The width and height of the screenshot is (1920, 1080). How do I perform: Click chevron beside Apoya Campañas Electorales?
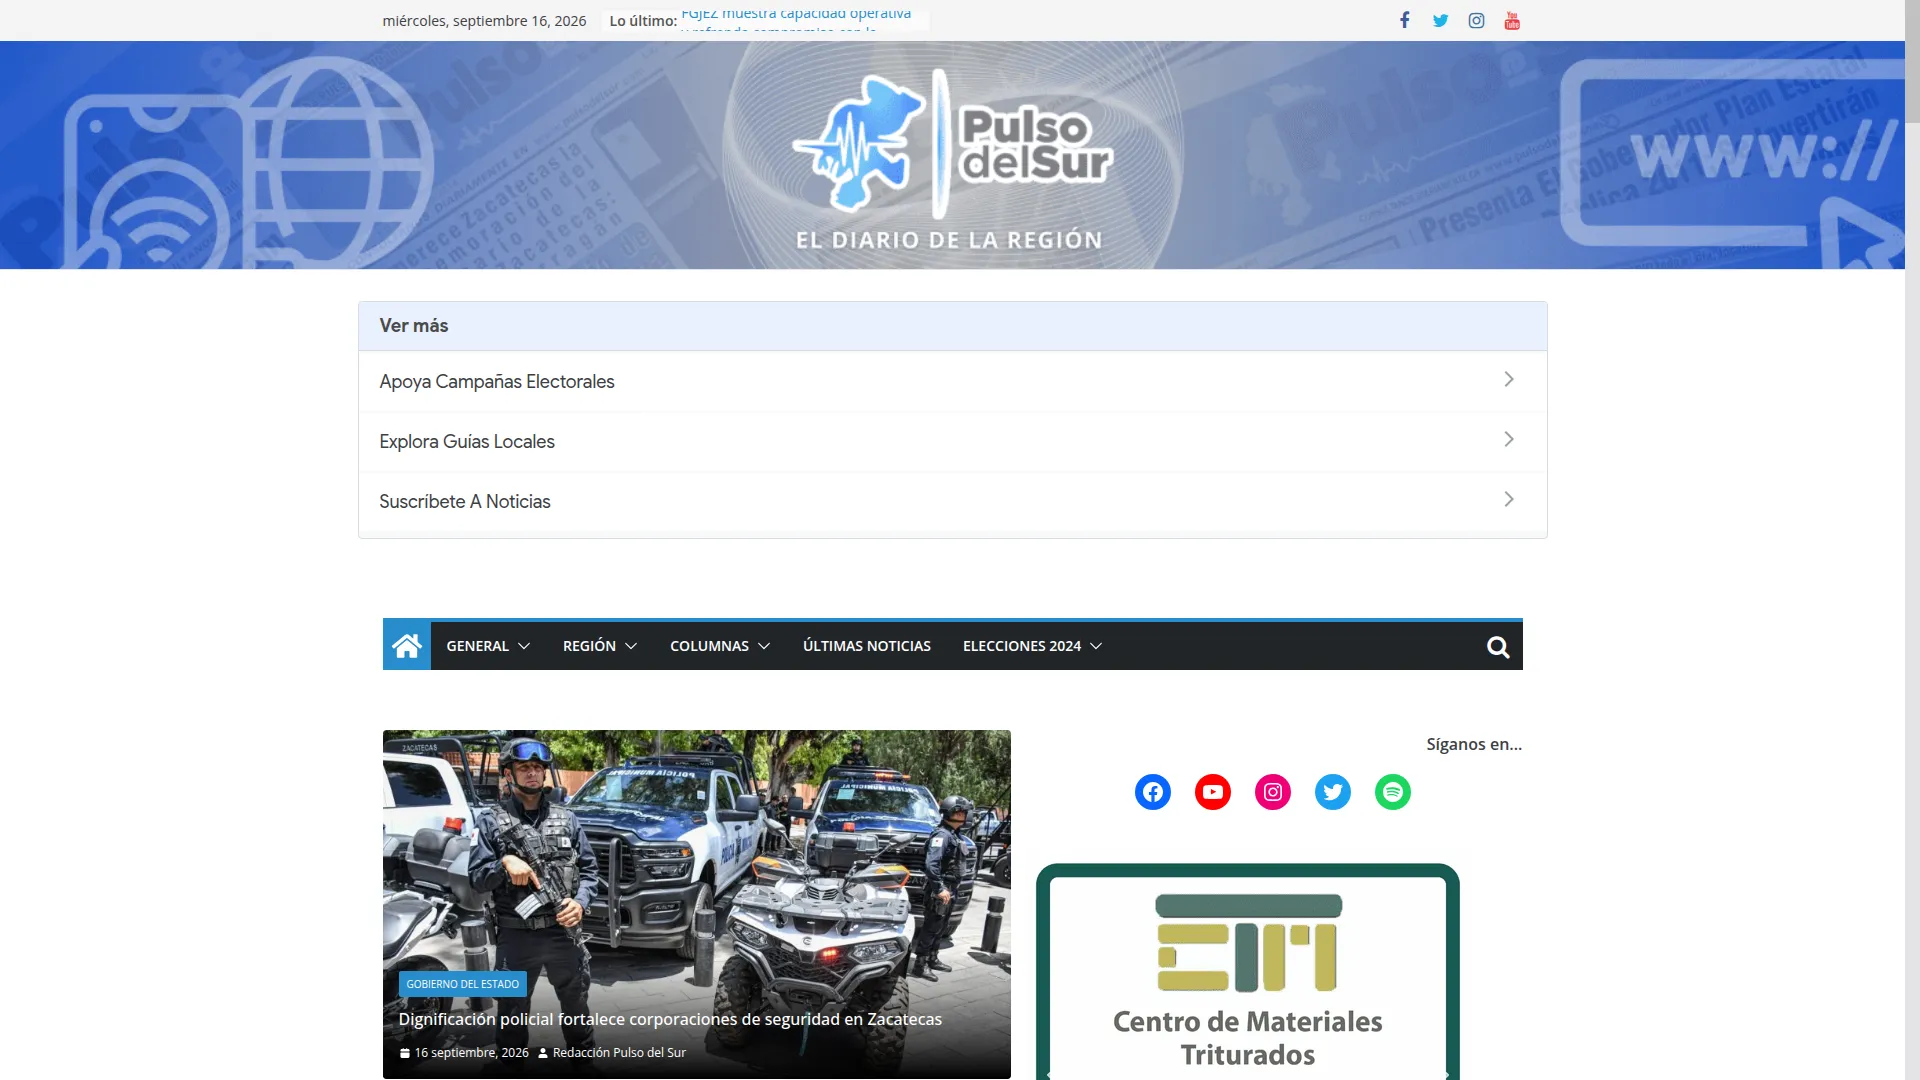coord(1509,379)
